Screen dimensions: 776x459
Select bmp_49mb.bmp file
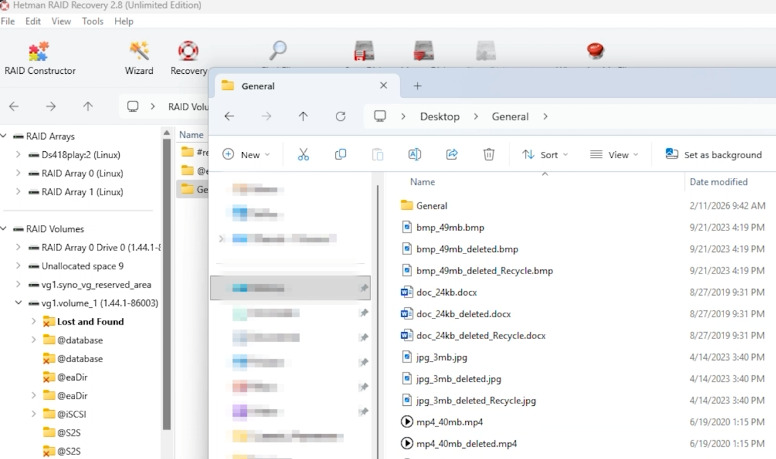[450, 227]
